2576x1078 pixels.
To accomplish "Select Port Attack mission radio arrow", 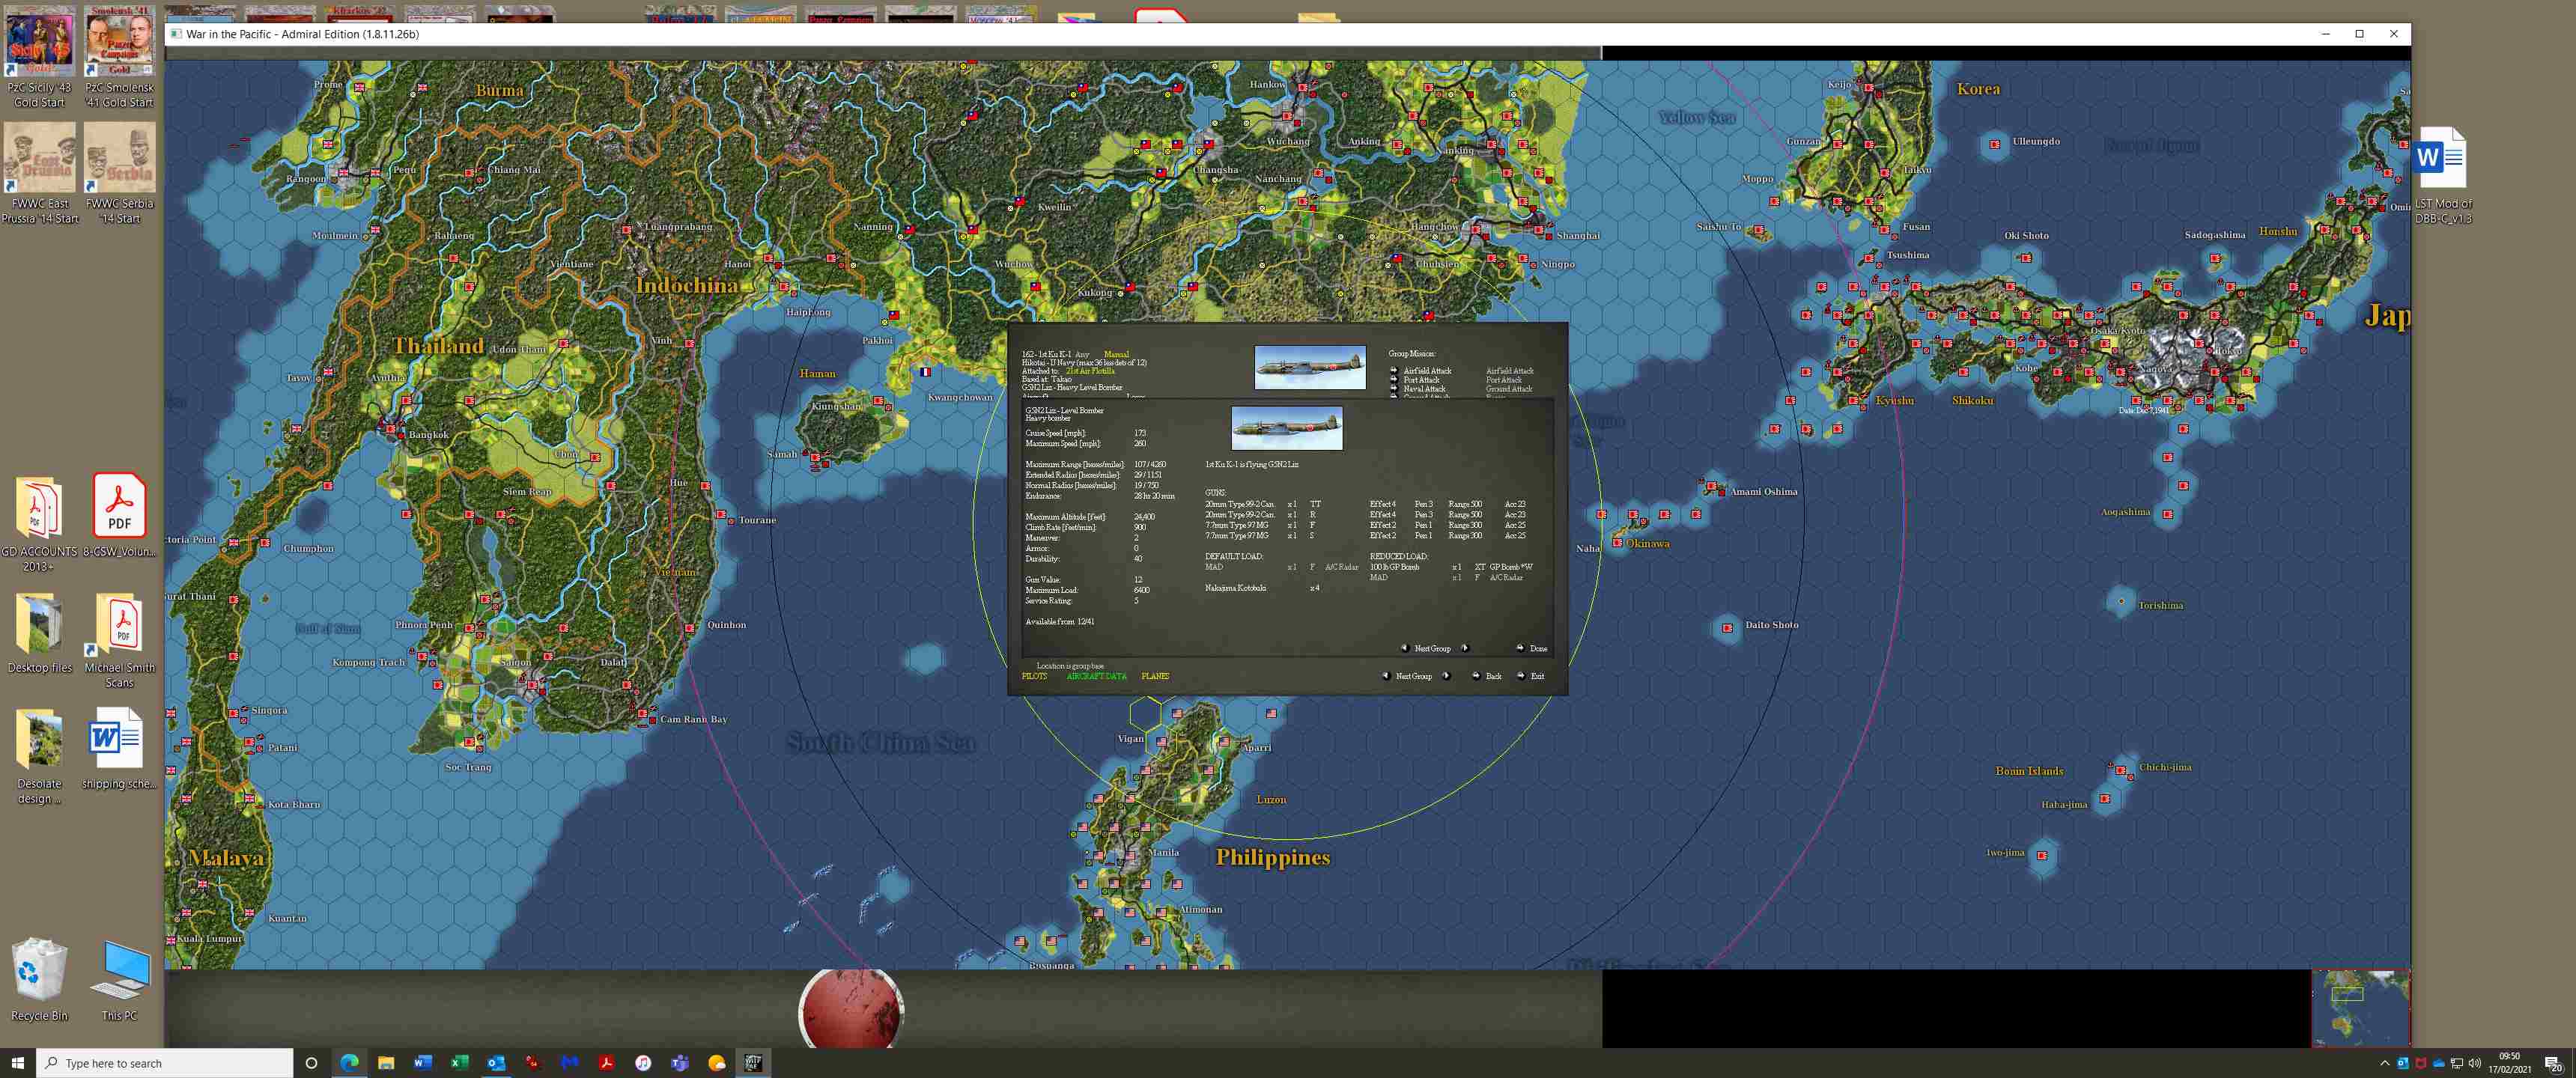I will point(1394,380).
